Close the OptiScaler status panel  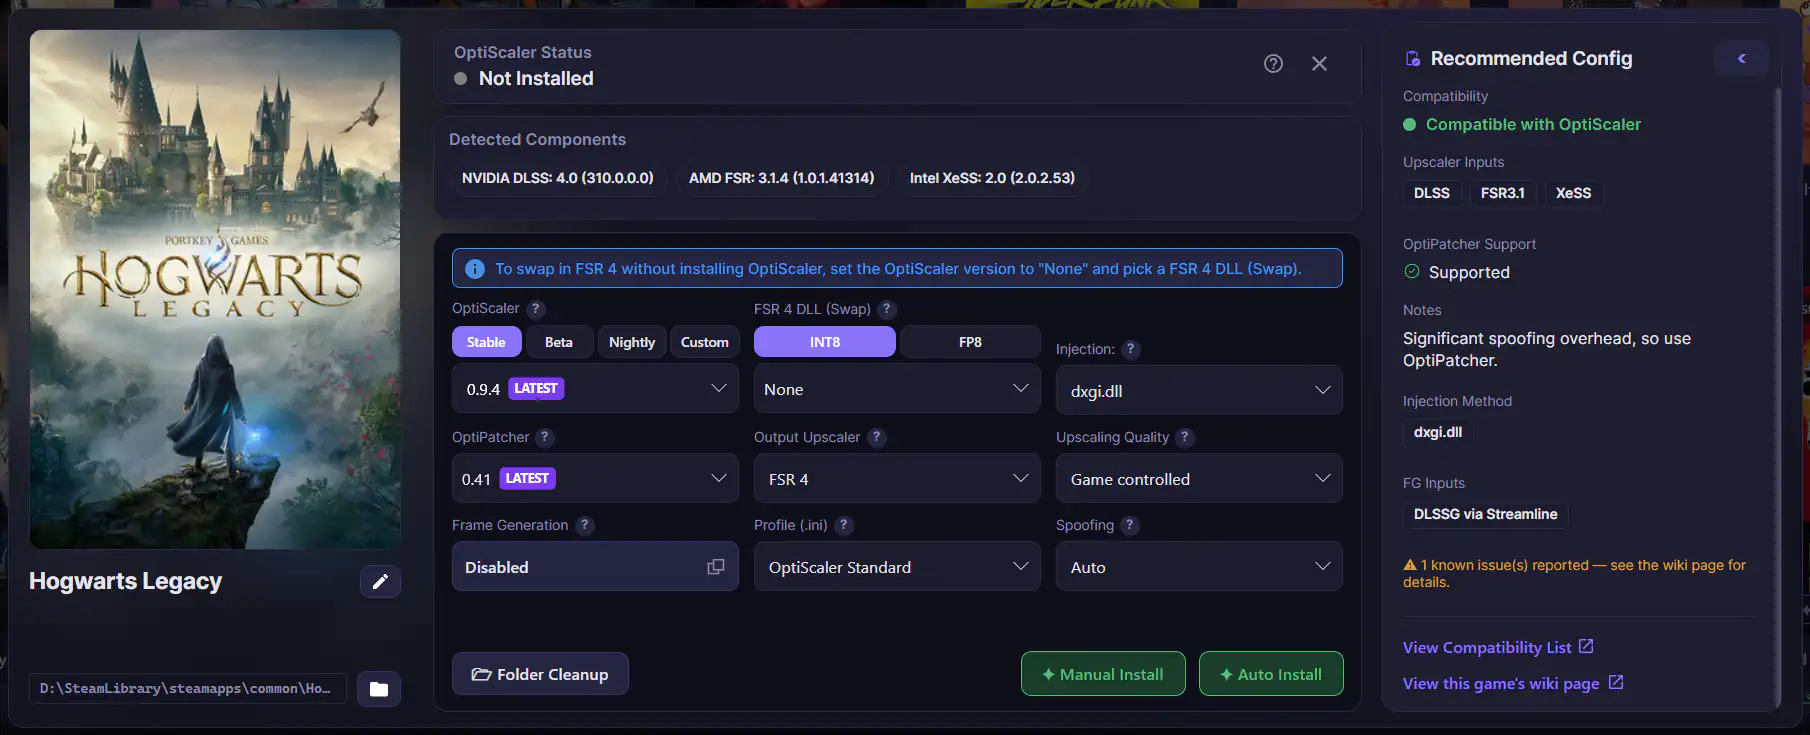click(x=1319, y=64)
